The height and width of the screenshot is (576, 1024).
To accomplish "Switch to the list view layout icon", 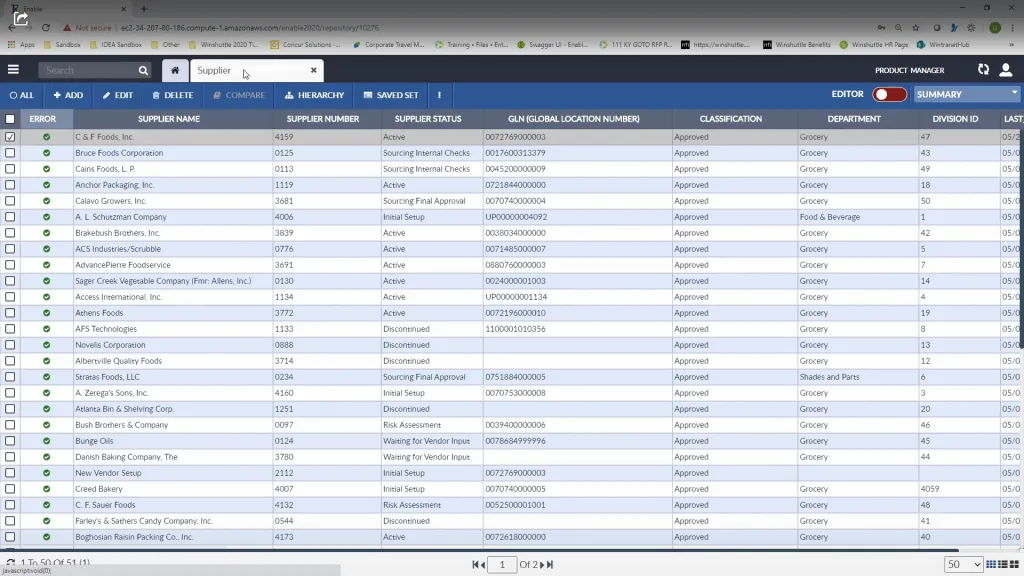I will click(x=1002, y=564).
